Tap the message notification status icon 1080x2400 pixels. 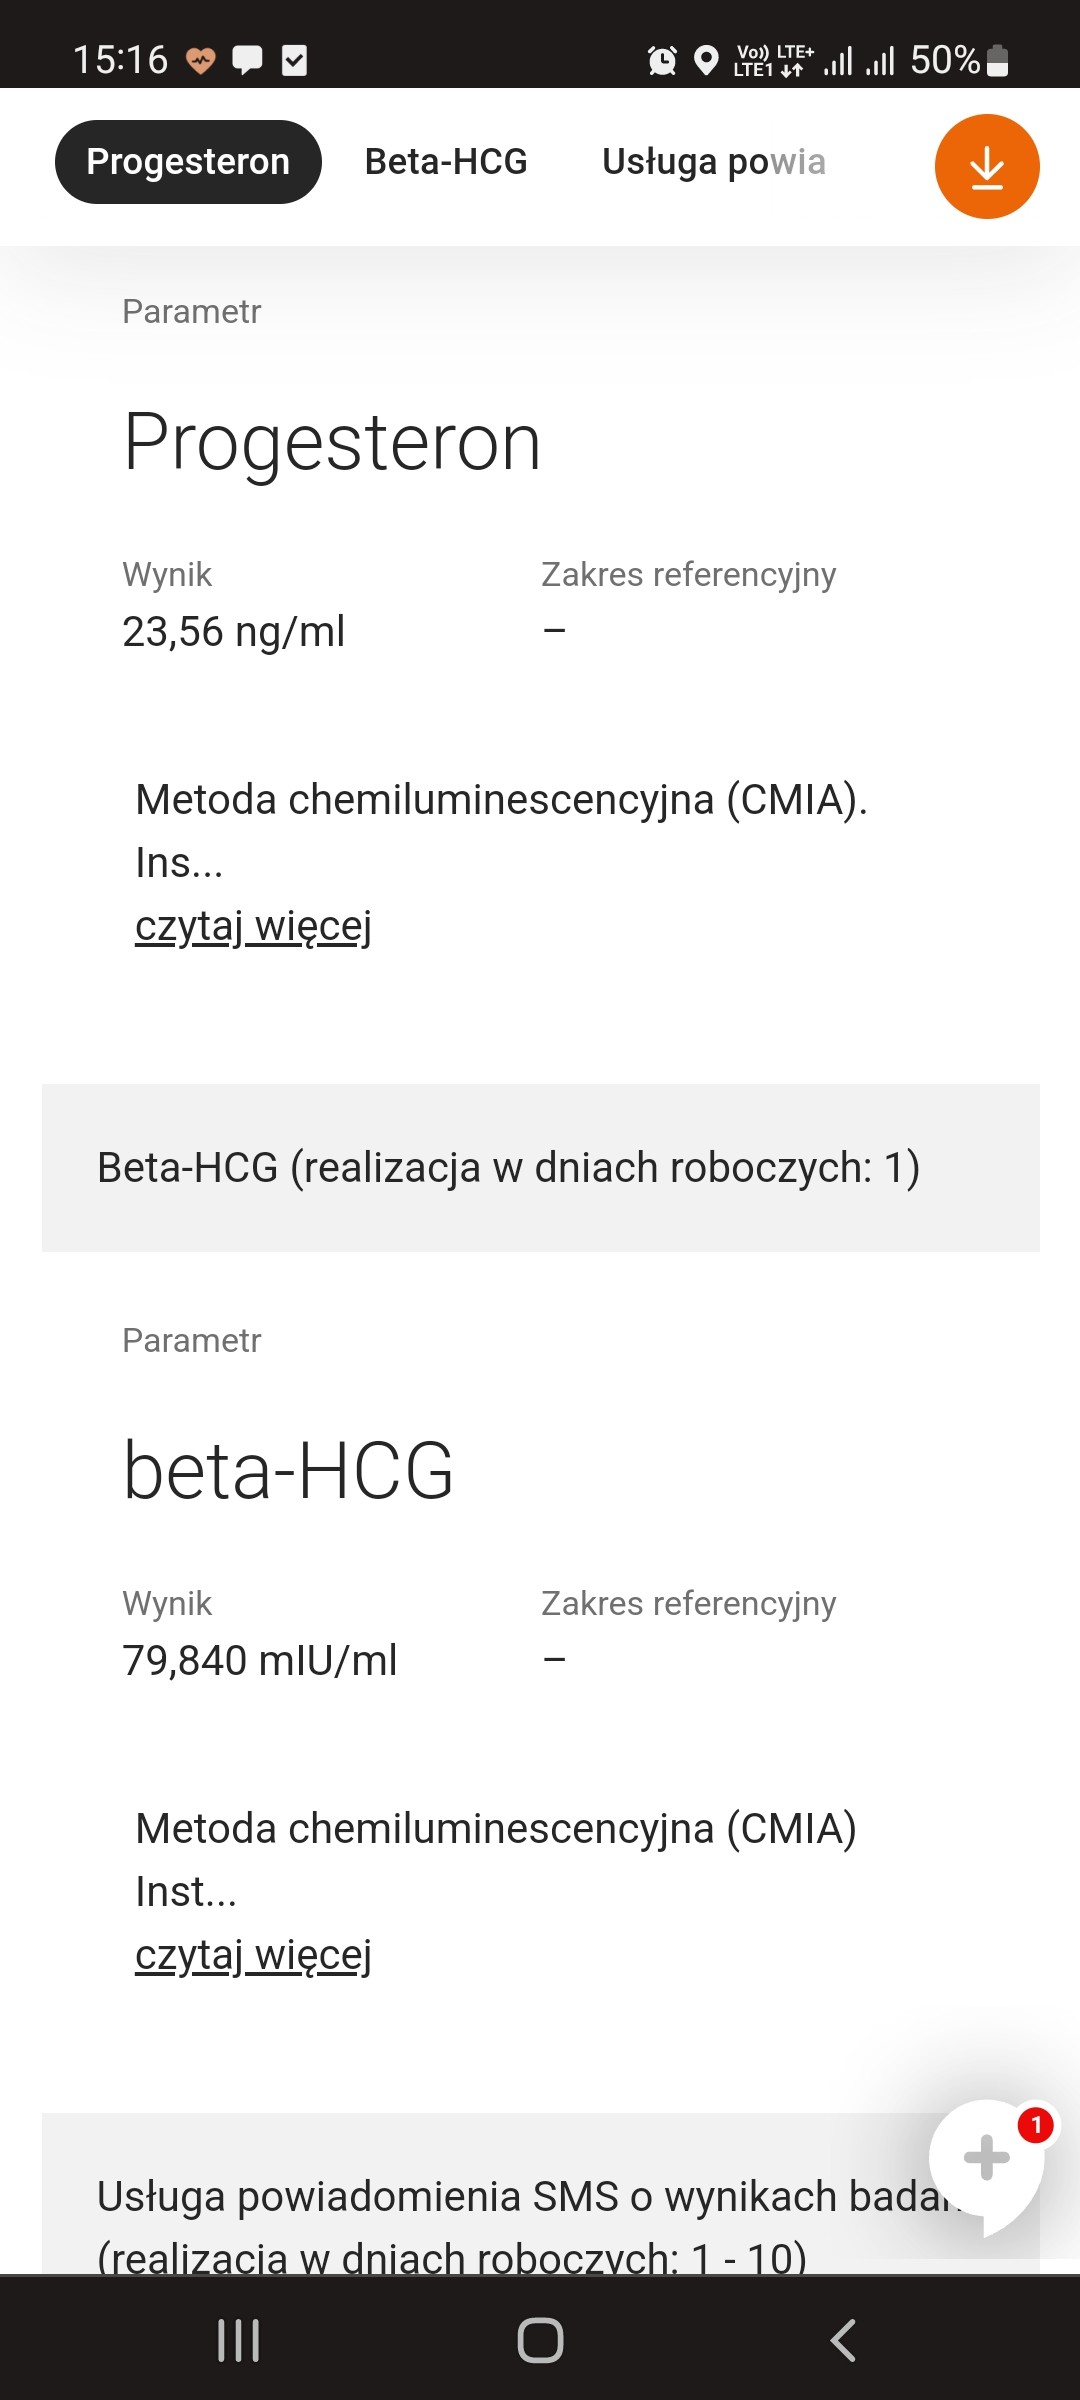[247, 61]
